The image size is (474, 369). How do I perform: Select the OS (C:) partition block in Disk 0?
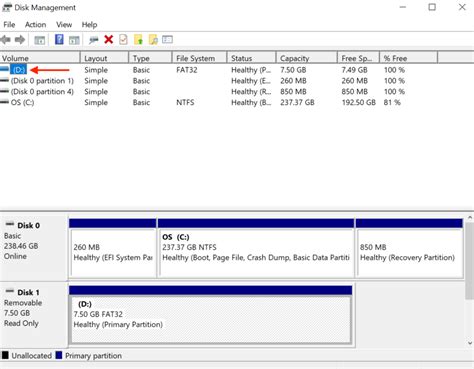point(256,248)
